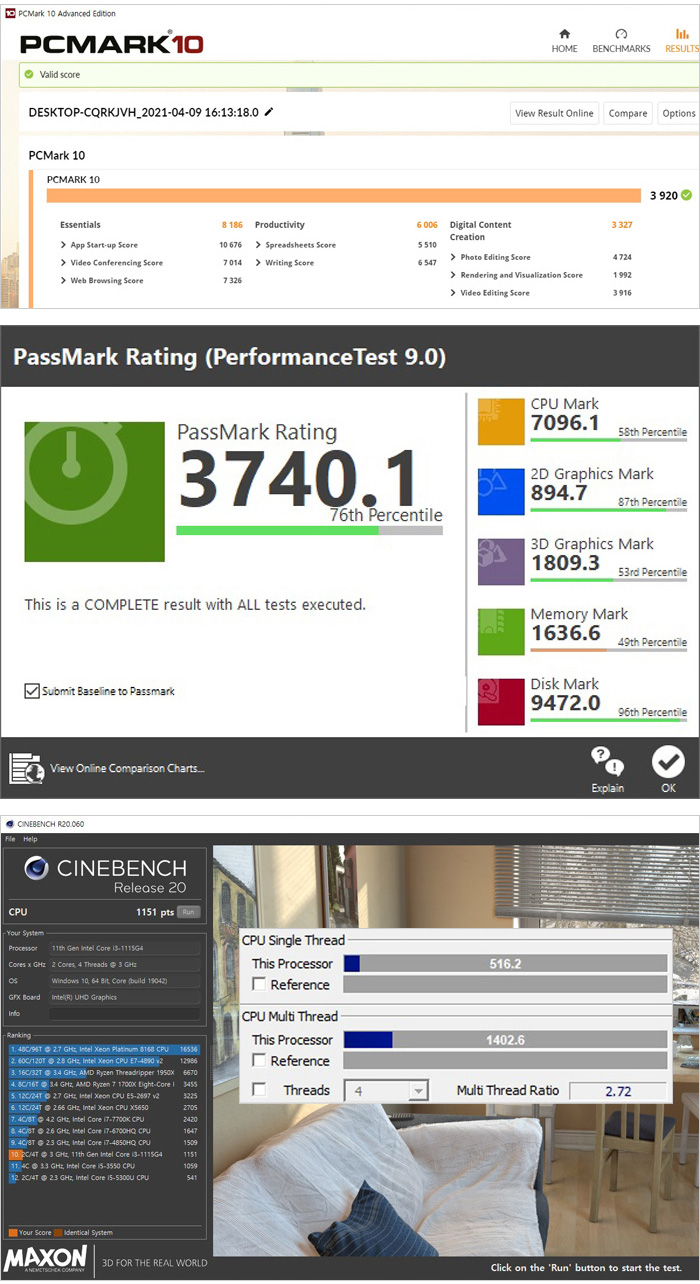The height and width of the screenshot is (1284, 700).
Task: Open the HOME tab in PCMark 10
Action: click(x=564, y=41)
